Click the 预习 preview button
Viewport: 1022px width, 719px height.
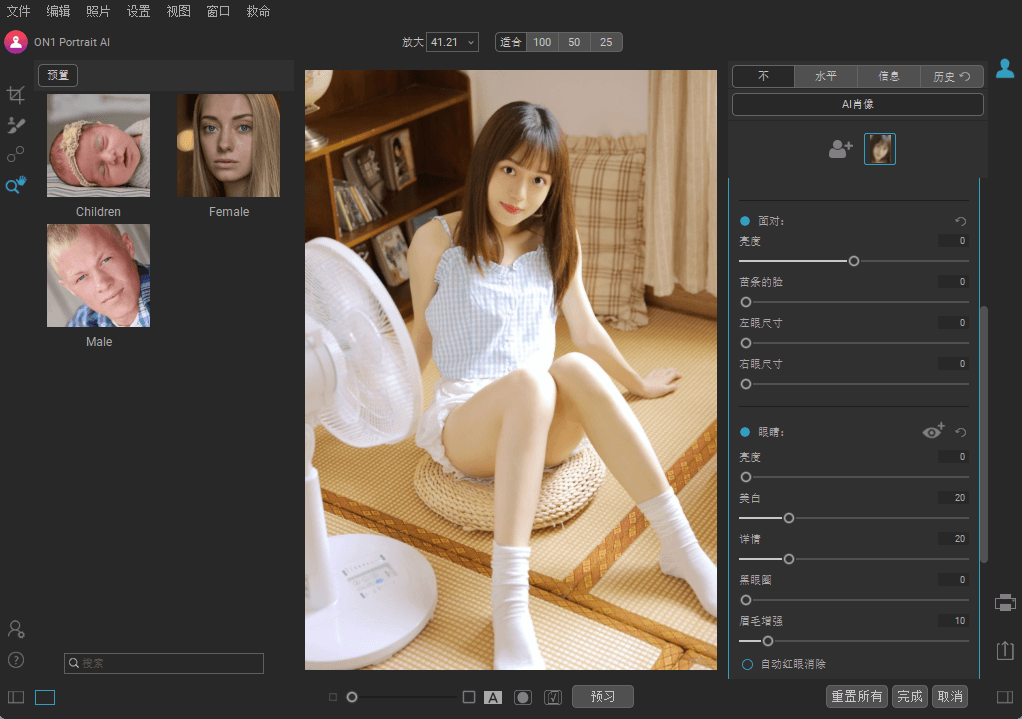pyautogui.click(x=602, y=696)
